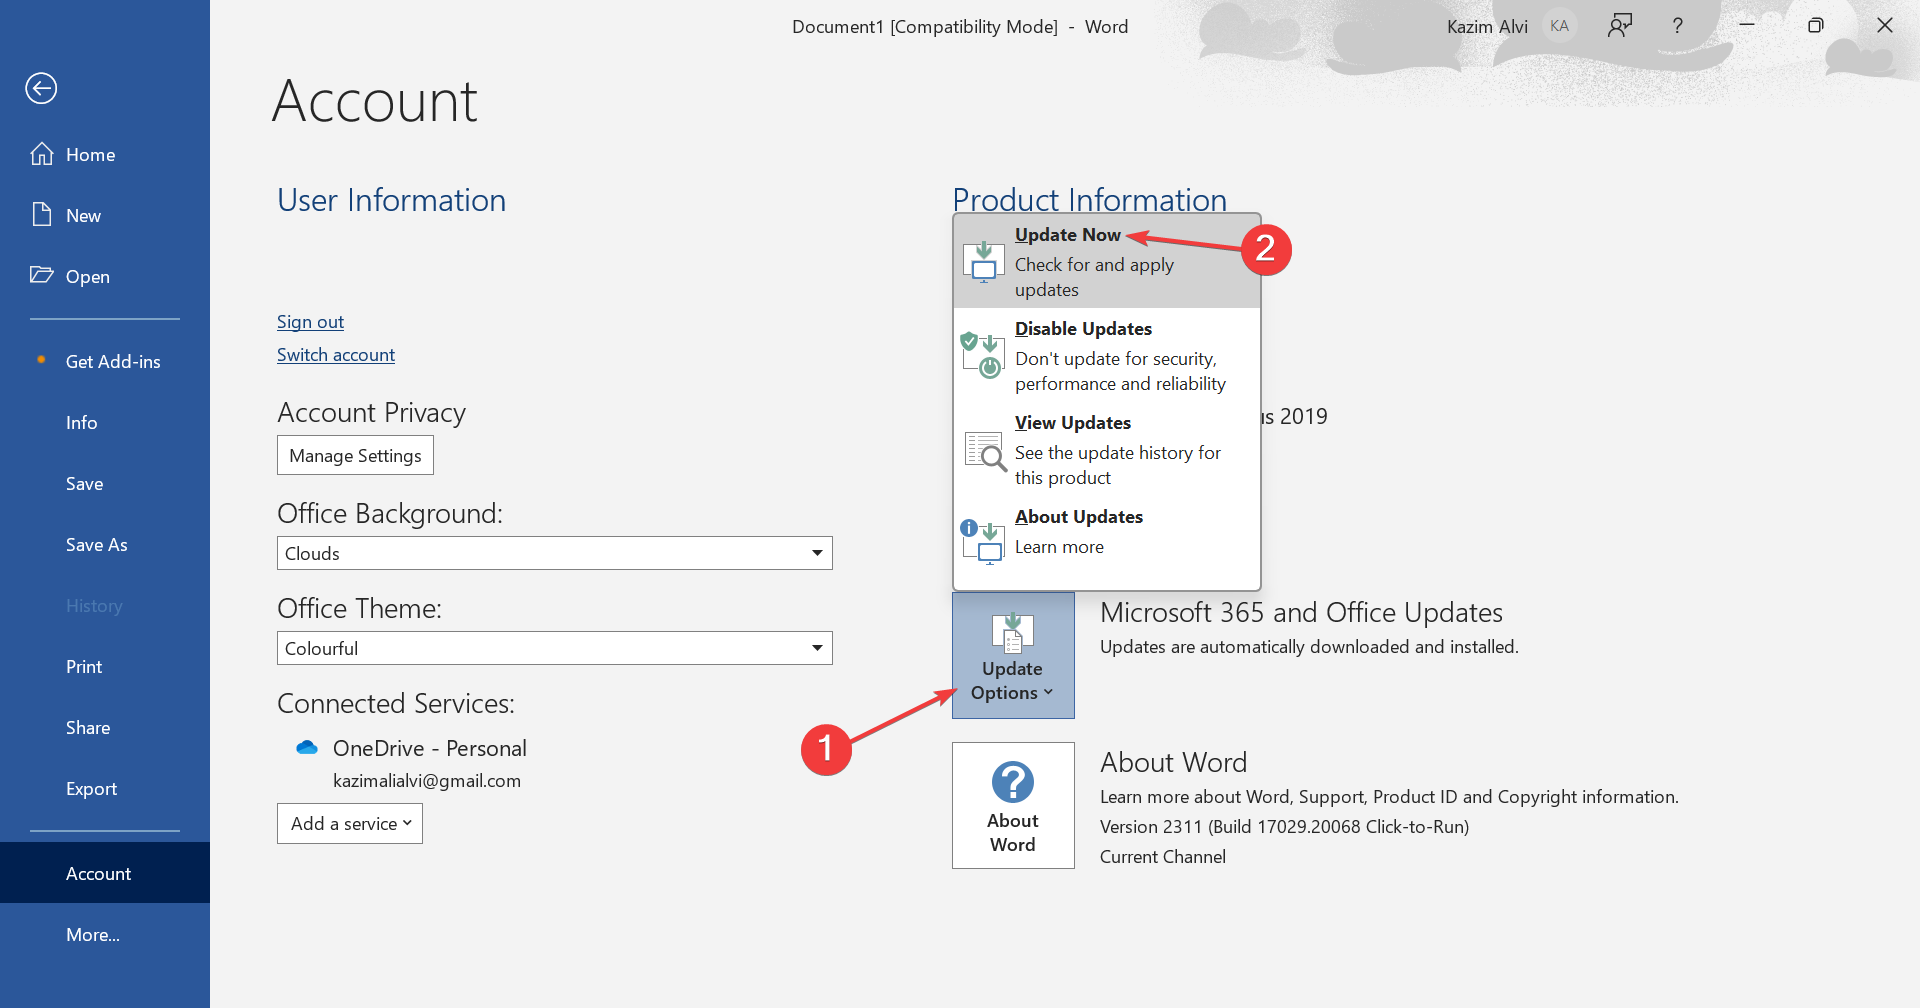This screenshot has width=1920, height=1008.
Task: Select Save in the sidebar
Action: coord(105,483)
